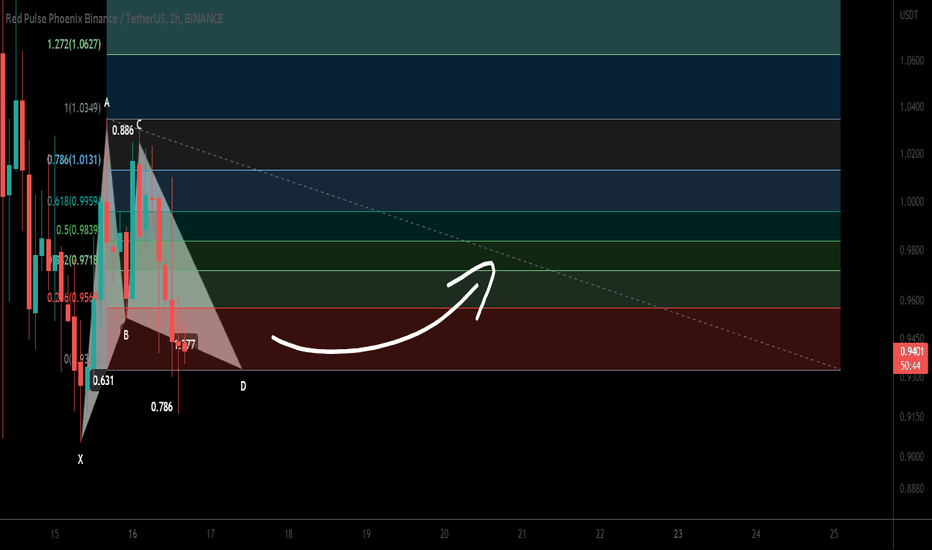The image size is (932, 550).
Task: Click date 19 on the time axis
Action: coord(366,534)
